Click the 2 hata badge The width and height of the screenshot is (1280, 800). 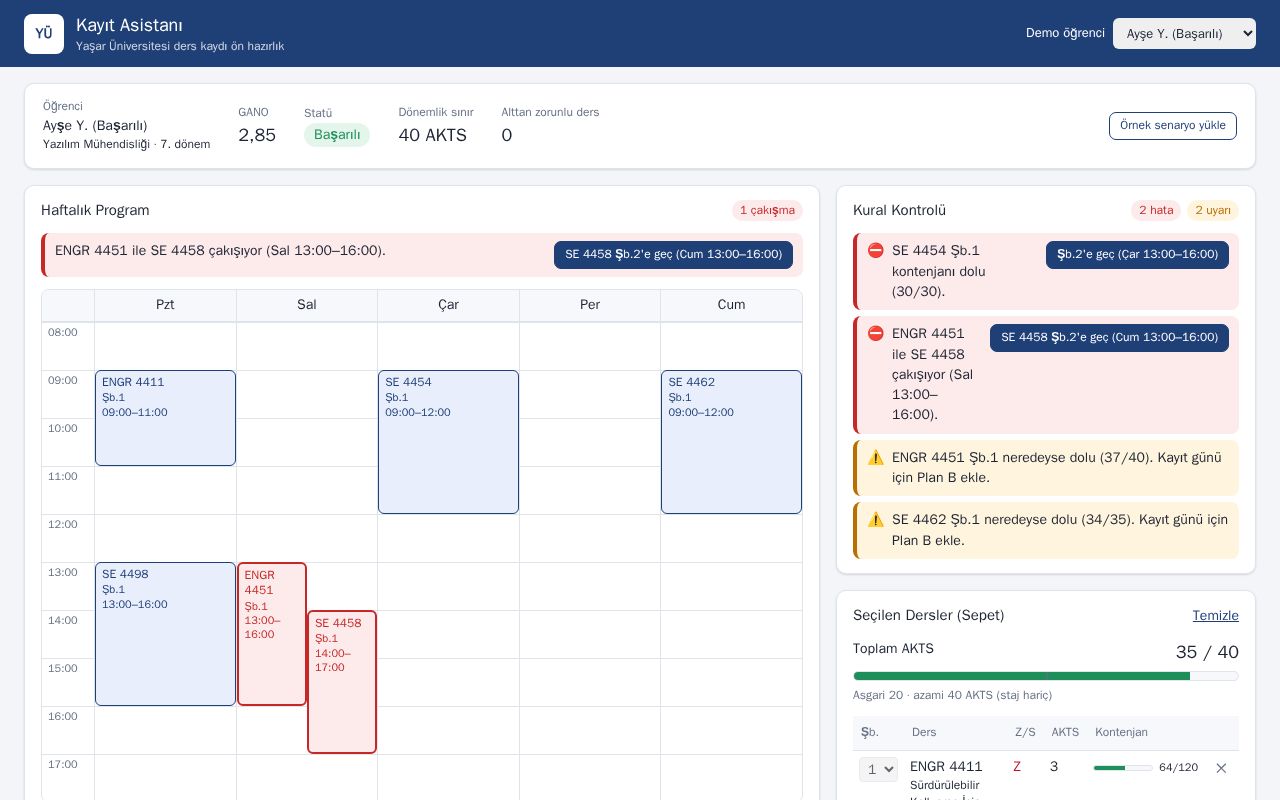coord(1156,210)
